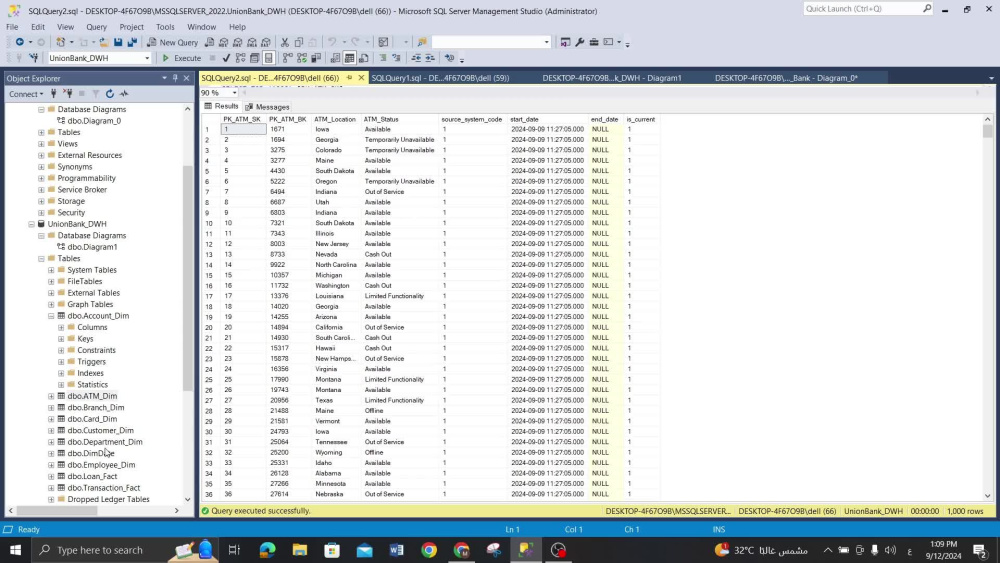Image resolution: width=1000 pixels, height=563 pixels.
Task: Toggle Results to Text icon
Action: (x=335, y=58)
